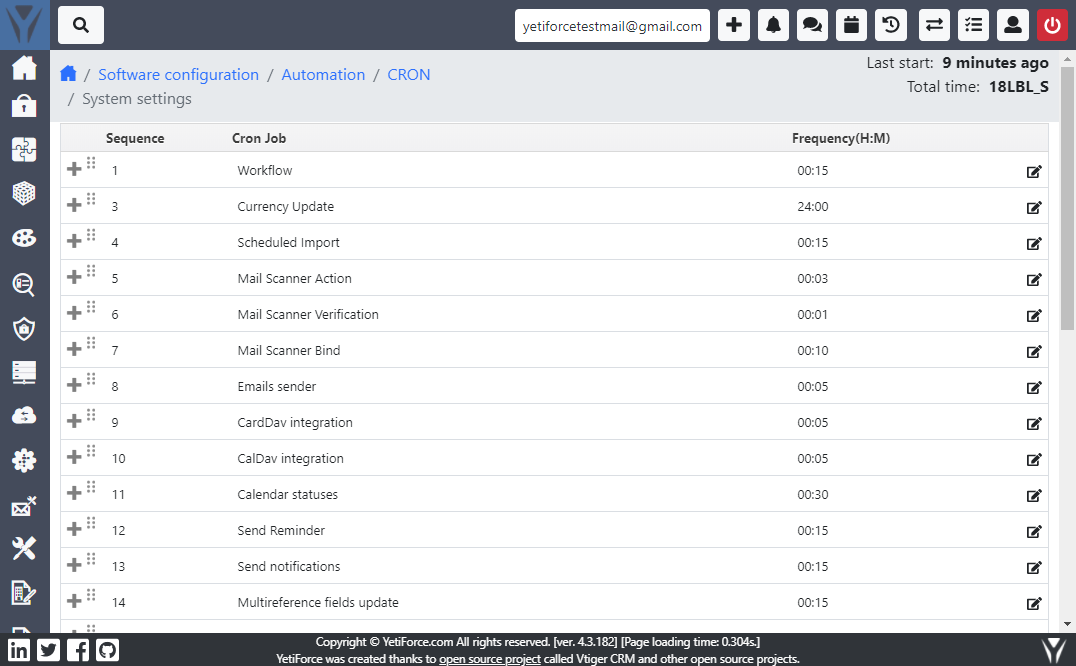Select the 24:00 frequency value
The height and width of the screenshot is (666, 1076).
tap(812, 206)
